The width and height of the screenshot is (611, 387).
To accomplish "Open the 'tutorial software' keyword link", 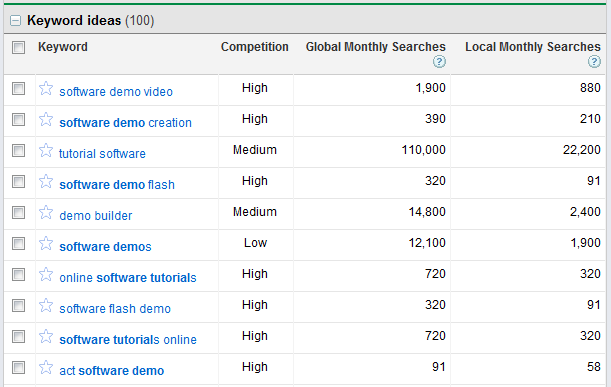I will click(x=102, y=154).
